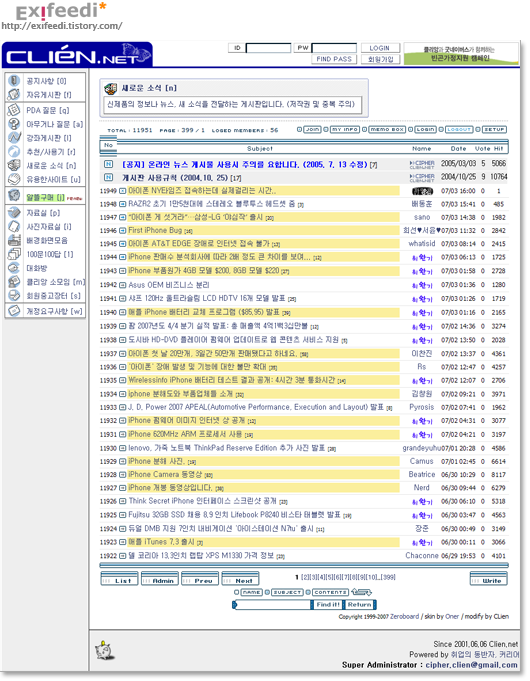Click author name 'Pyrosis' in row 11933
Viewport: 530px width, 681px height.
(421, 407)
